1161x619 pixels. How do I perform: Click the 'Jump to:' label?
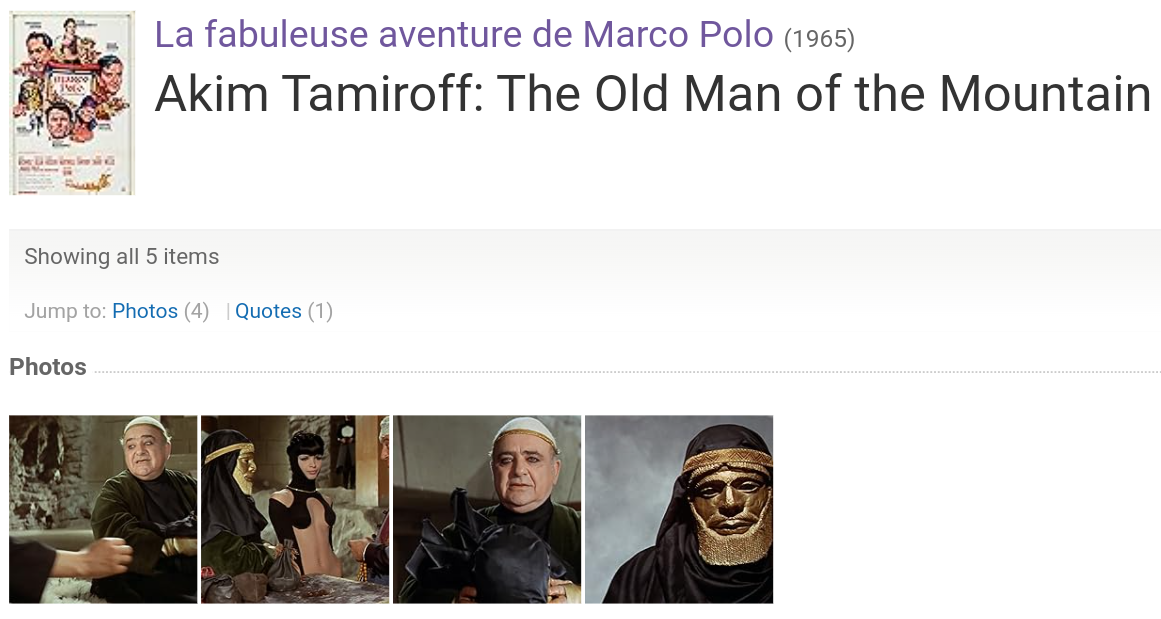[x=65, y=311]
